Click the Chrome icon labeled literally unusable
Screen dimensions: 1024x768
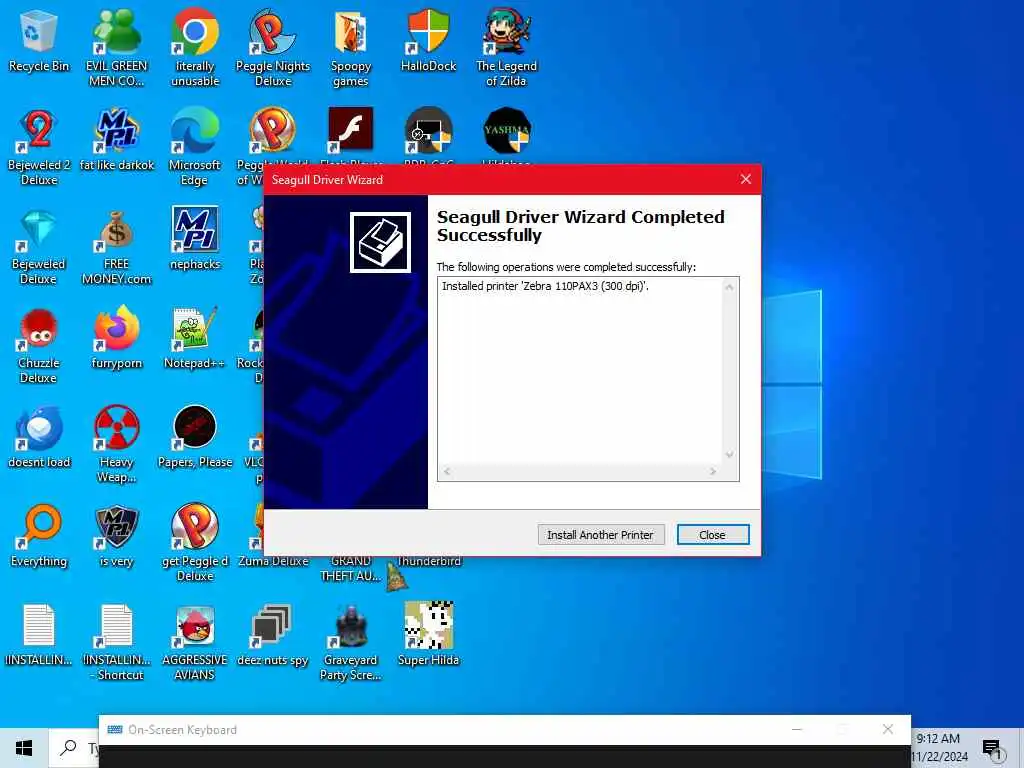pos(195,47)
